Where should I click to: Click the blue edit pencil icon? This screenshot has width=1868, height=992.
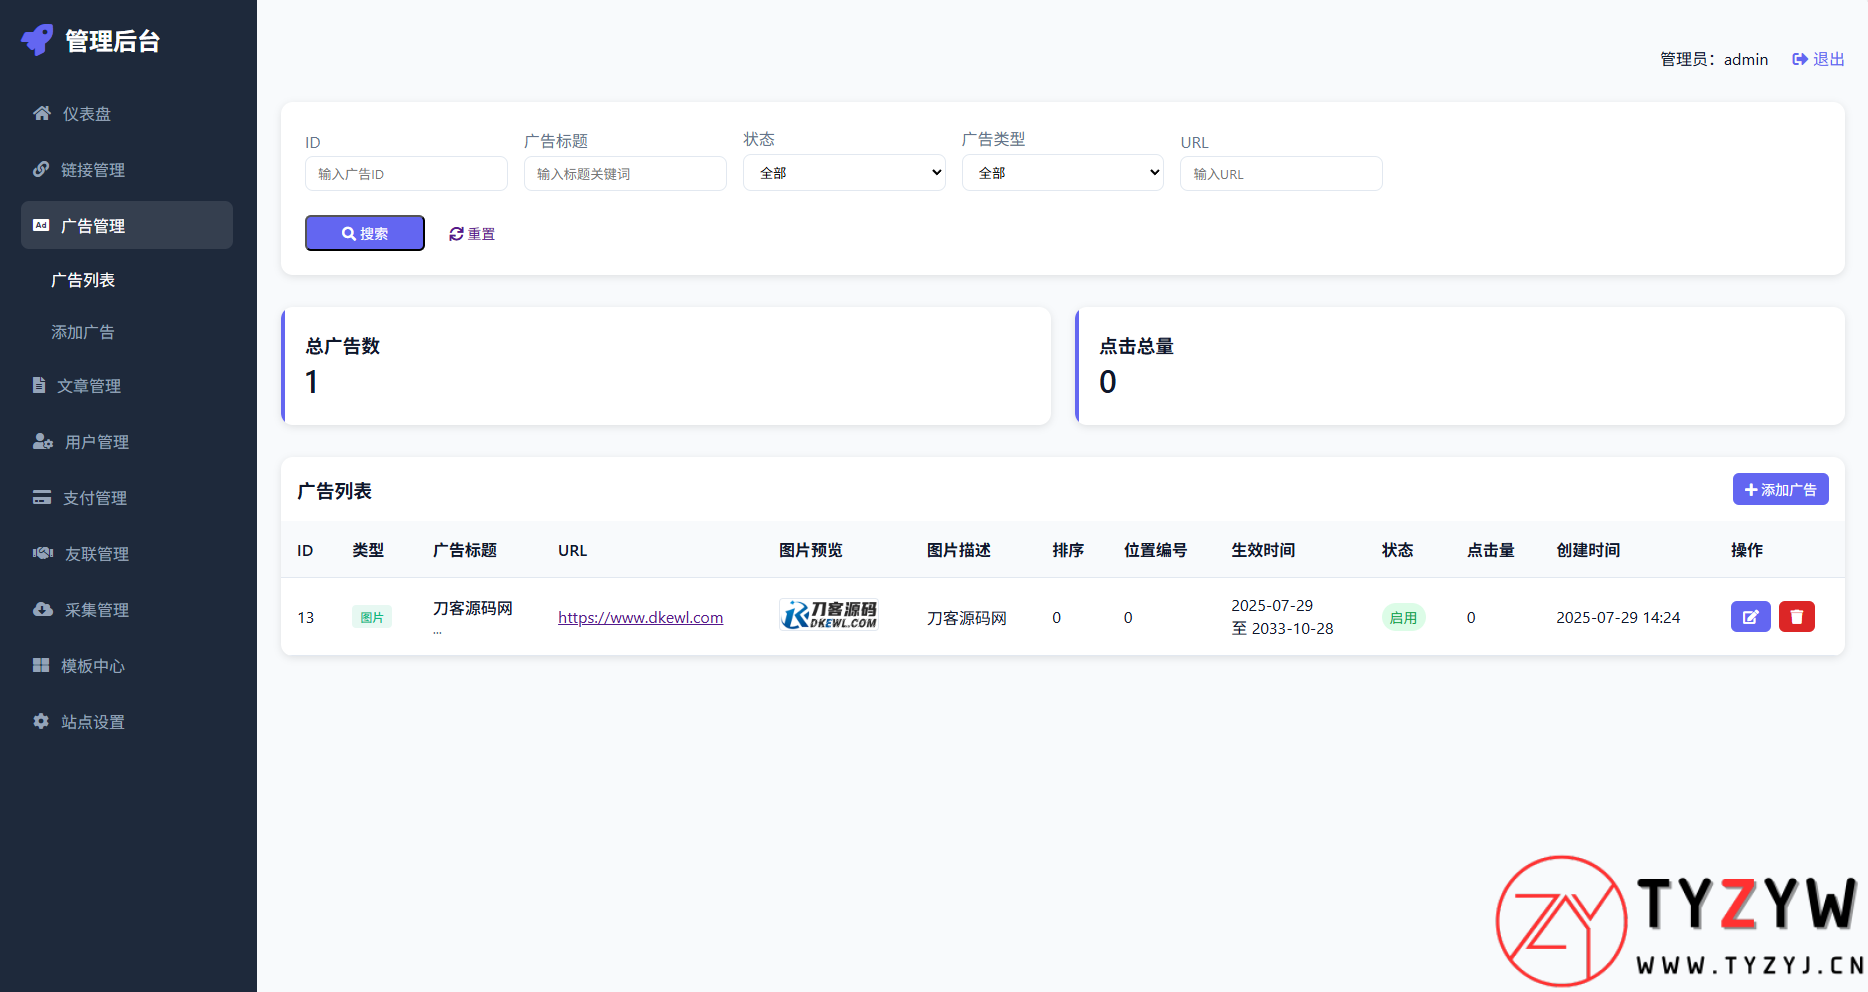pos(1750,617)
